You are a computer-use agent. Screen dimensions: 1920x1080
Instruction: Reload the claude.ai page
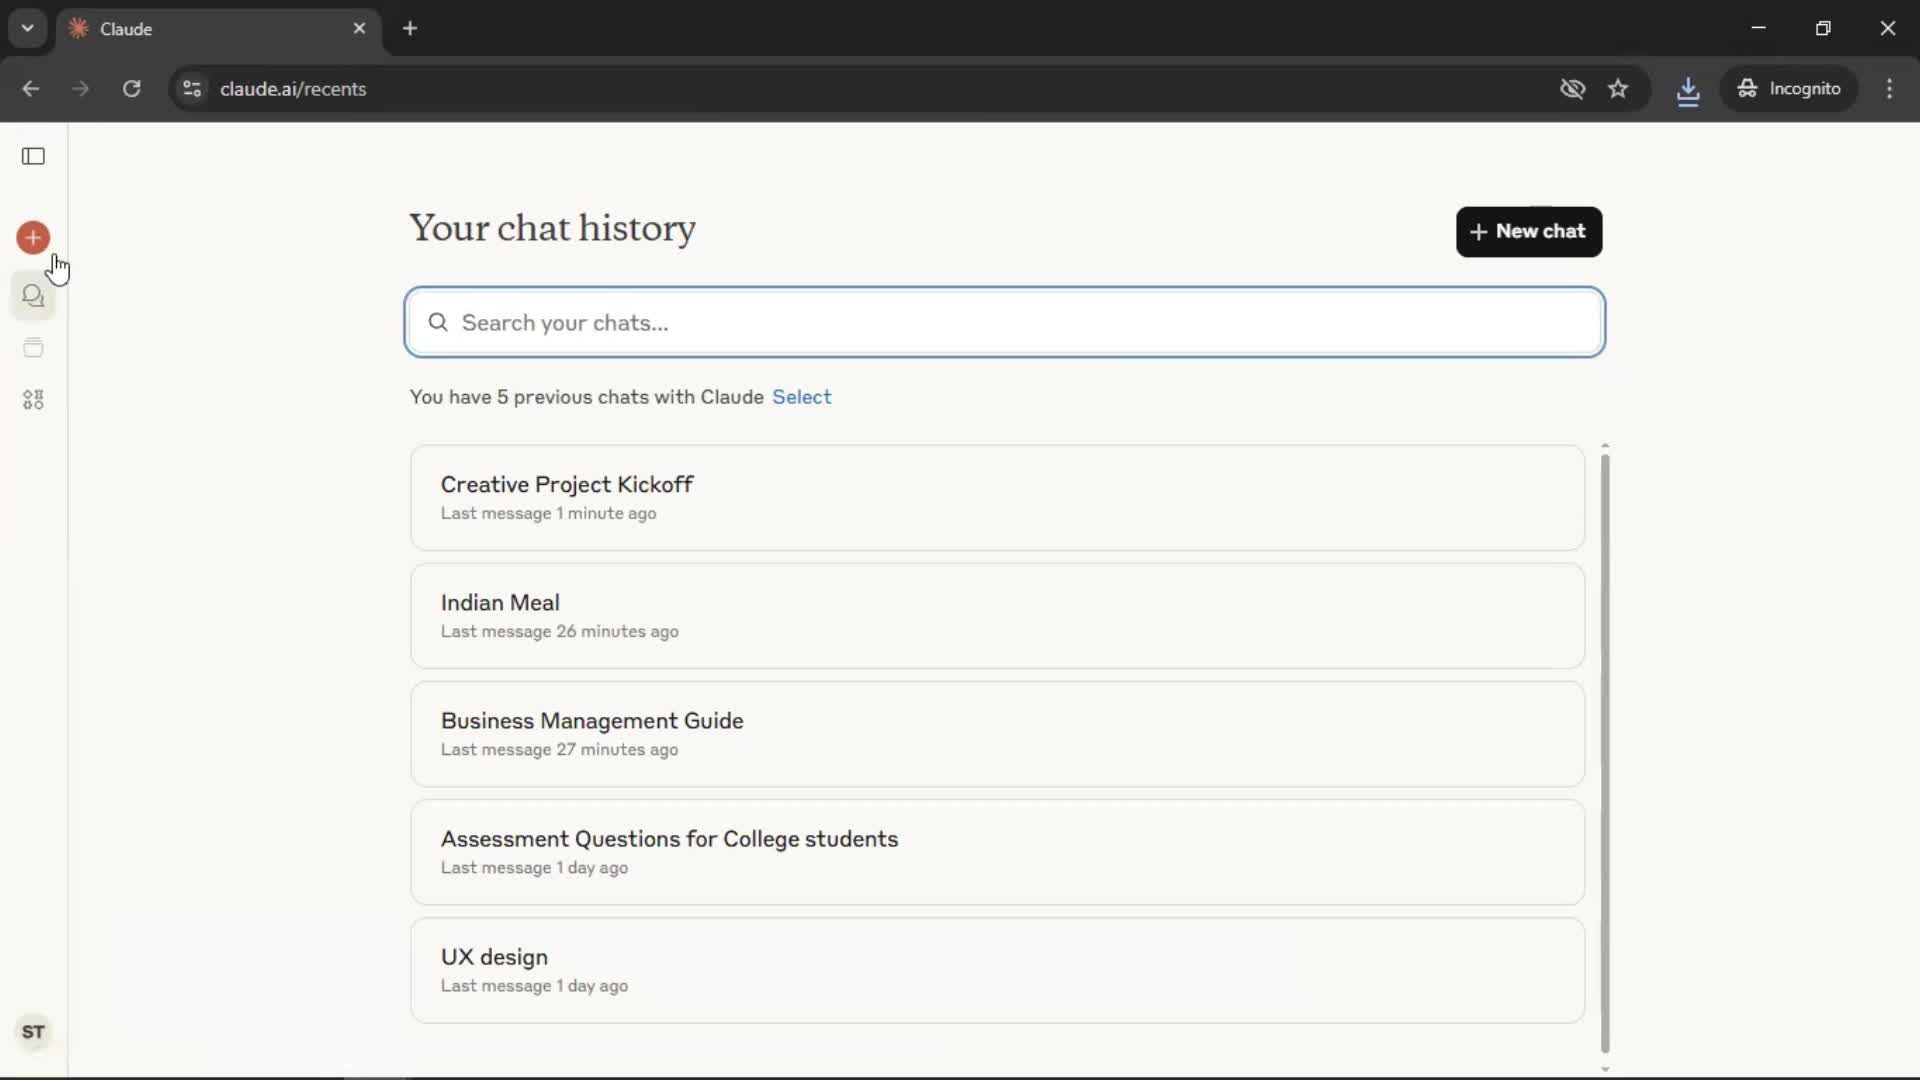click(131, 89)
